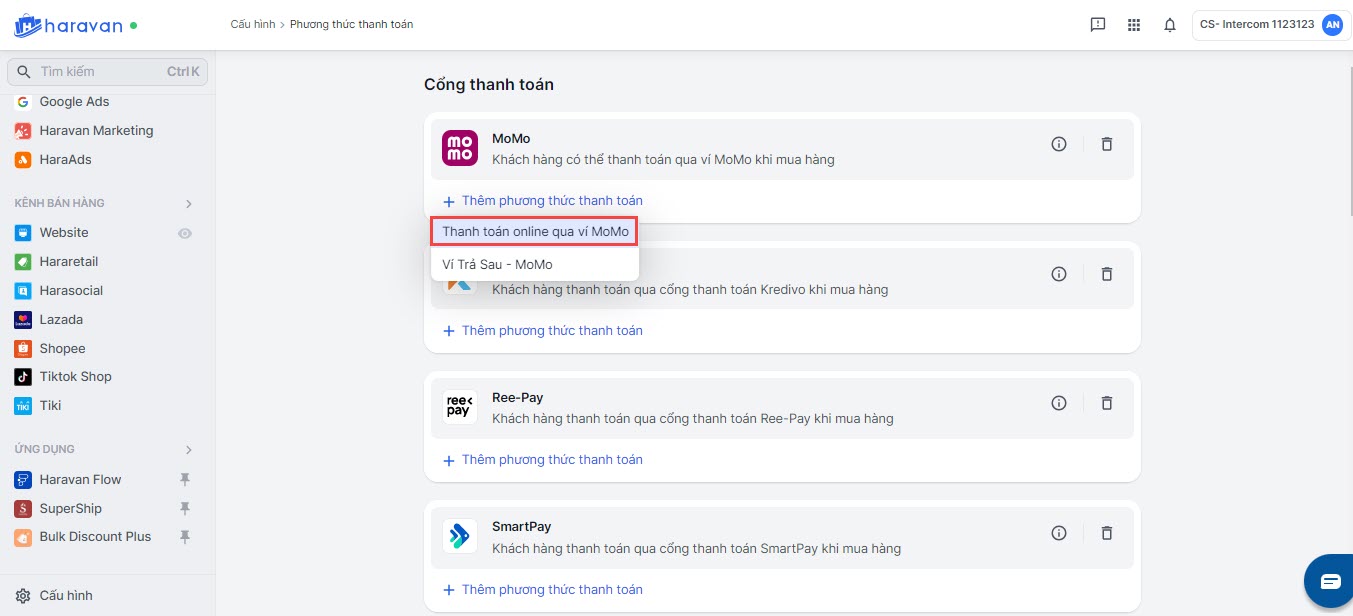1353x616 pixels.
Task: Click the HaraAds sidebar icon
Action: [x=23, y=160]
